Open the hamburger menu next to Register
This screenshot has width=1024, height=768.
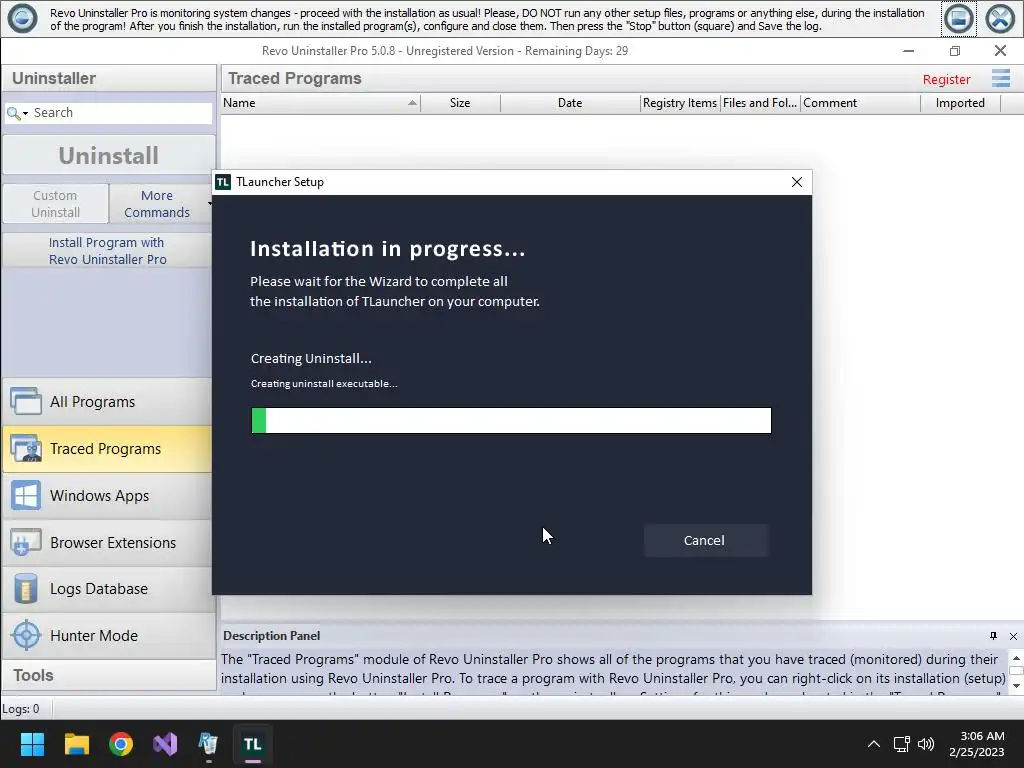(1000, 78)
